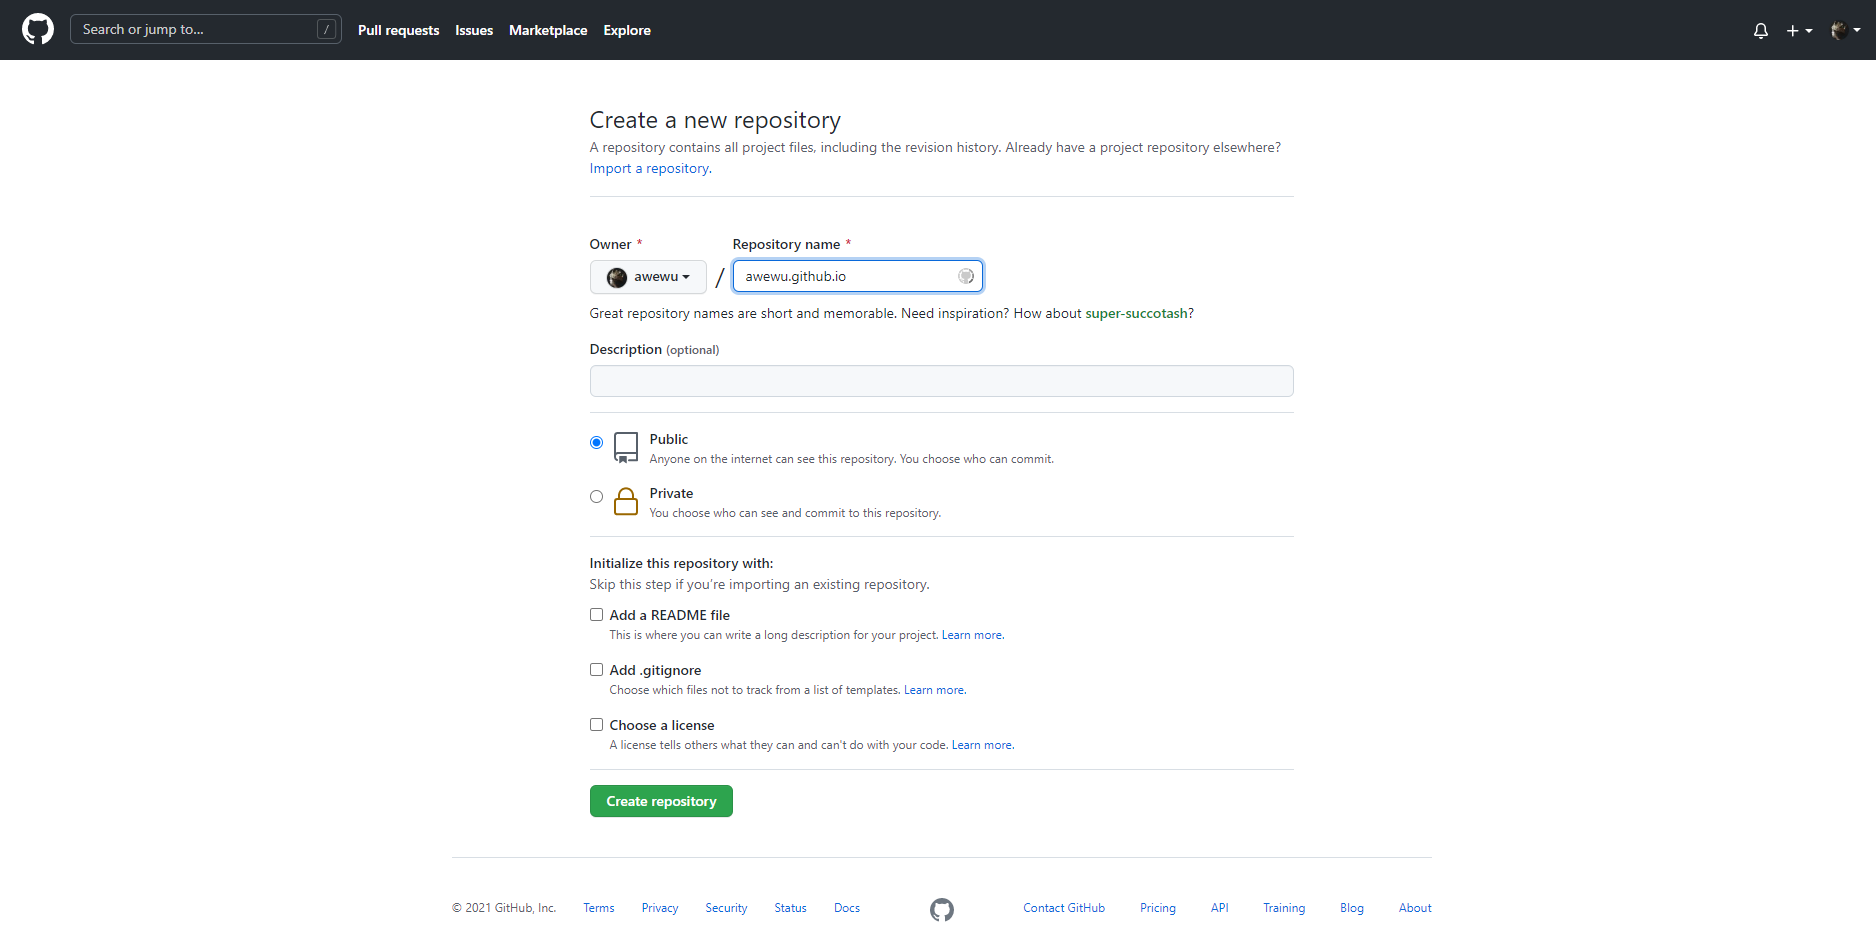Select the Public visibility radio button

[596, 442]
